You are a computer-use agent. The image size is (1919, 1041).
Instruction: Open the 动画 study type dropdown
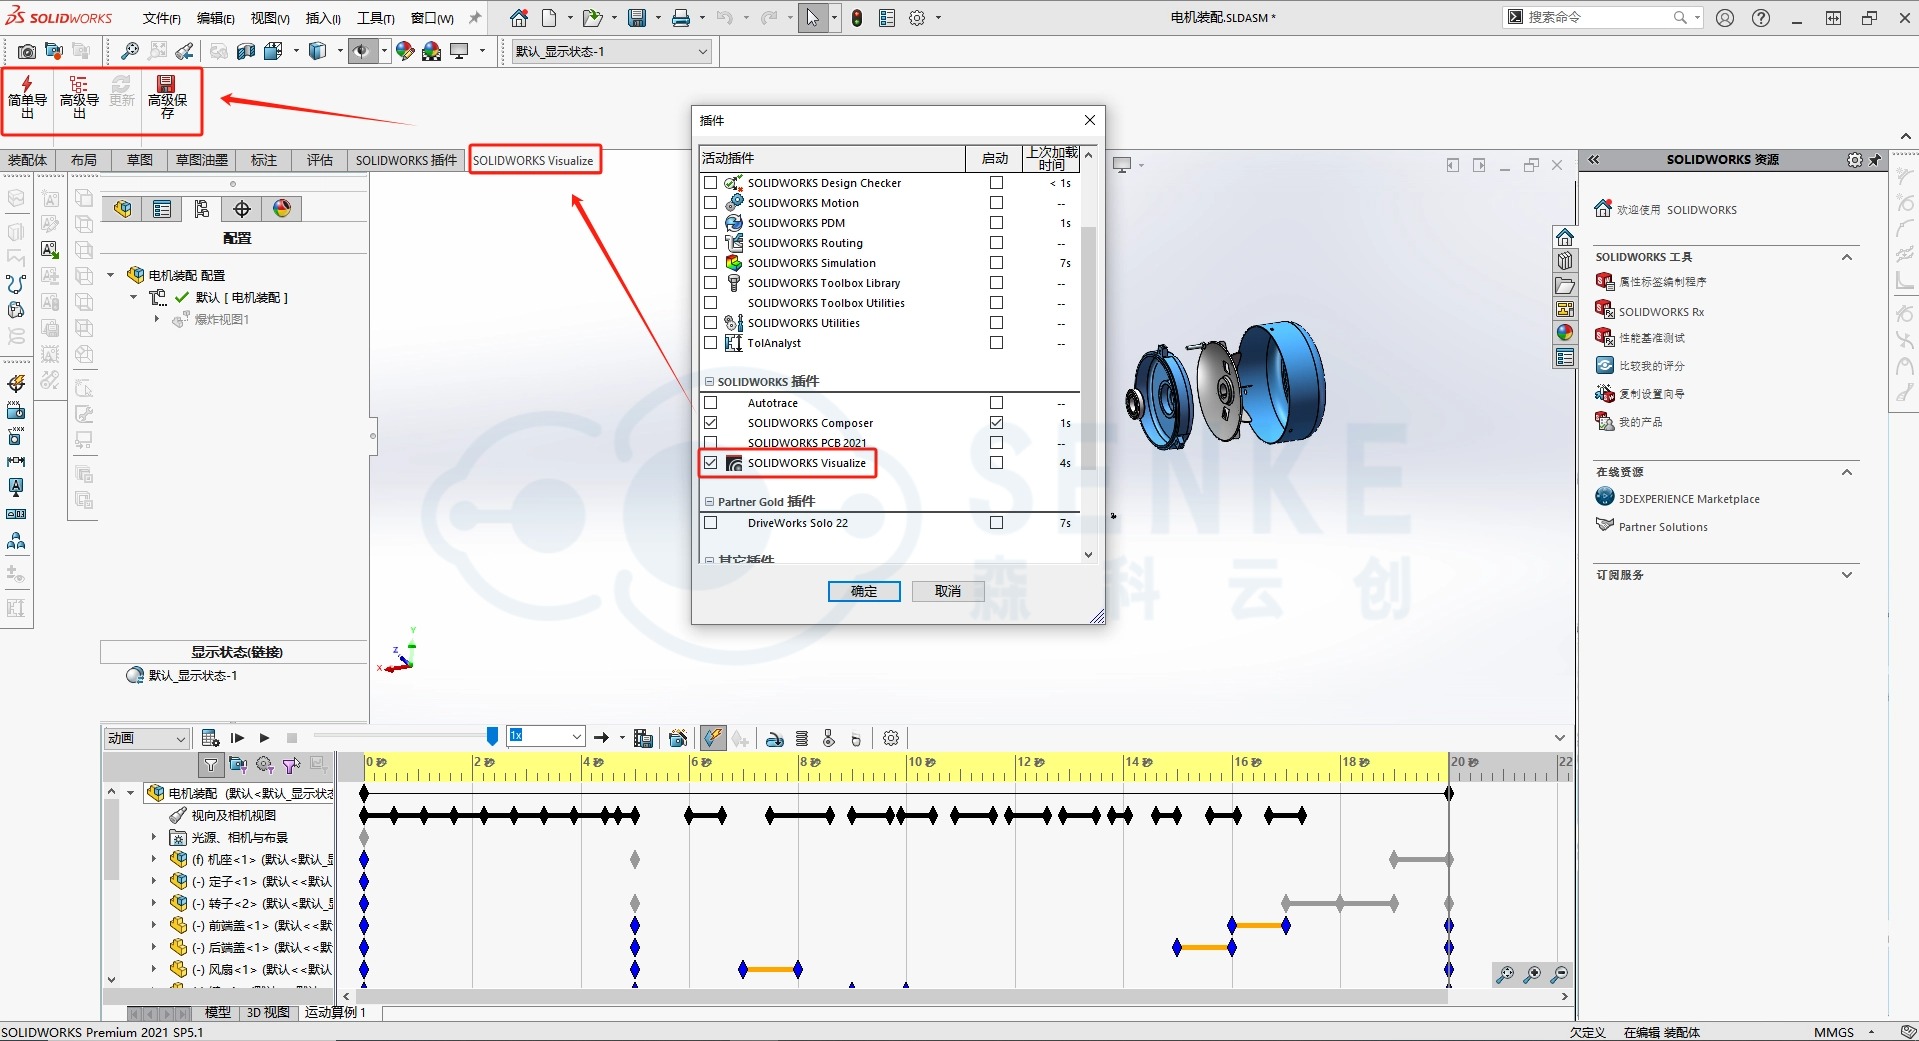[147, 738]
